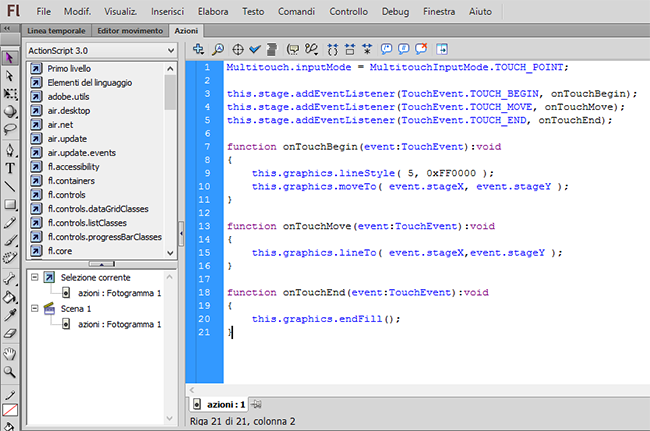
Task: Select the Text tool
Action: point(10,168)
